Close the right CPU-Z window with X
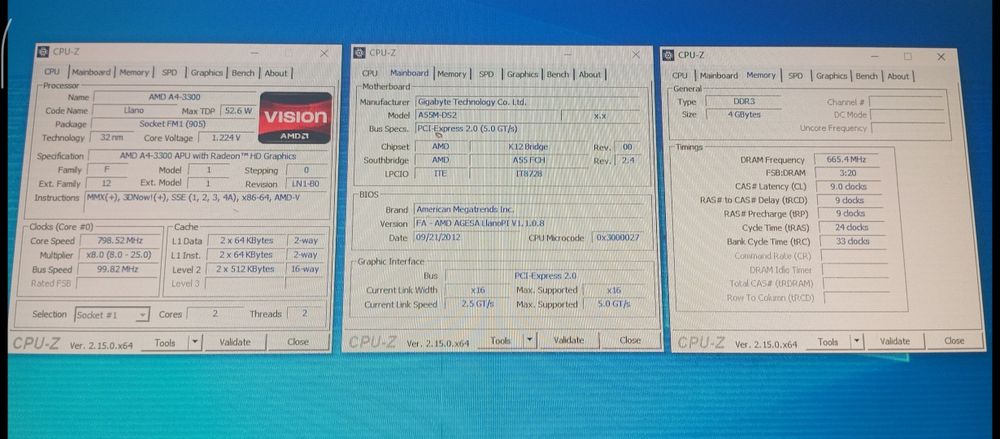 coord(941,57)
